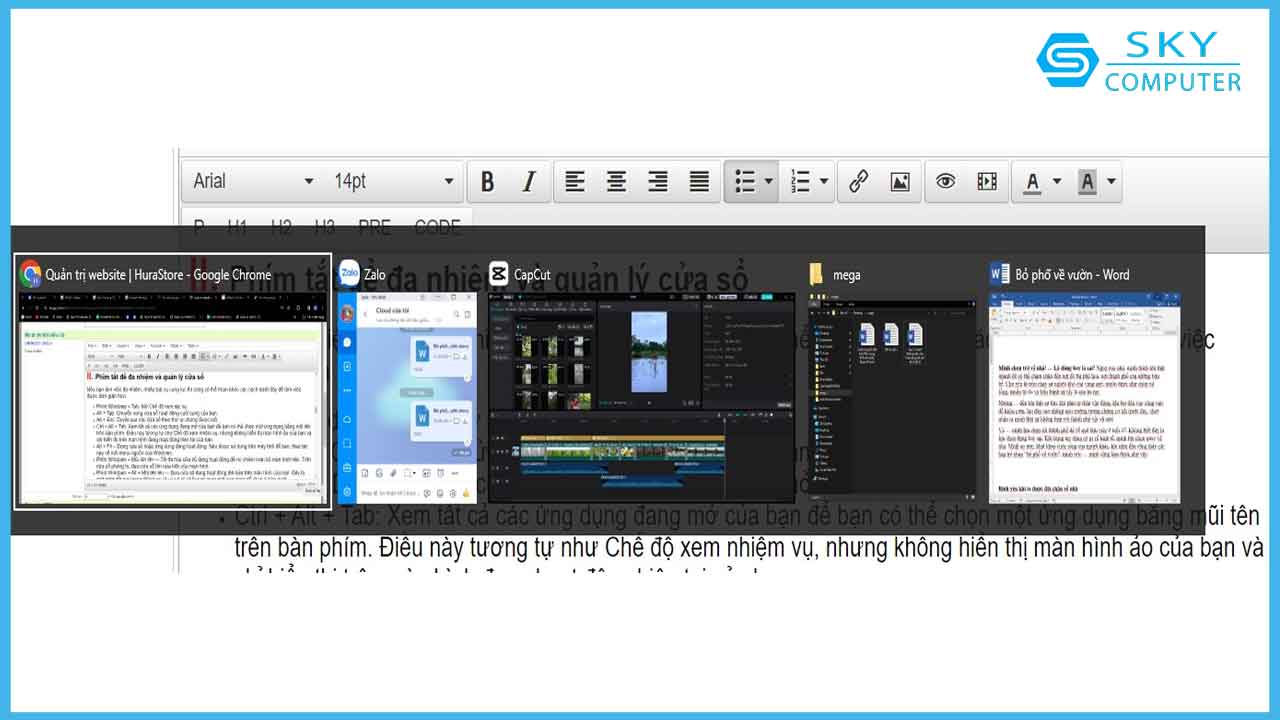Switch to Bỏ phố về vườn Word window
This screenshot has width=1280, height=720.
pos(1084,381)
